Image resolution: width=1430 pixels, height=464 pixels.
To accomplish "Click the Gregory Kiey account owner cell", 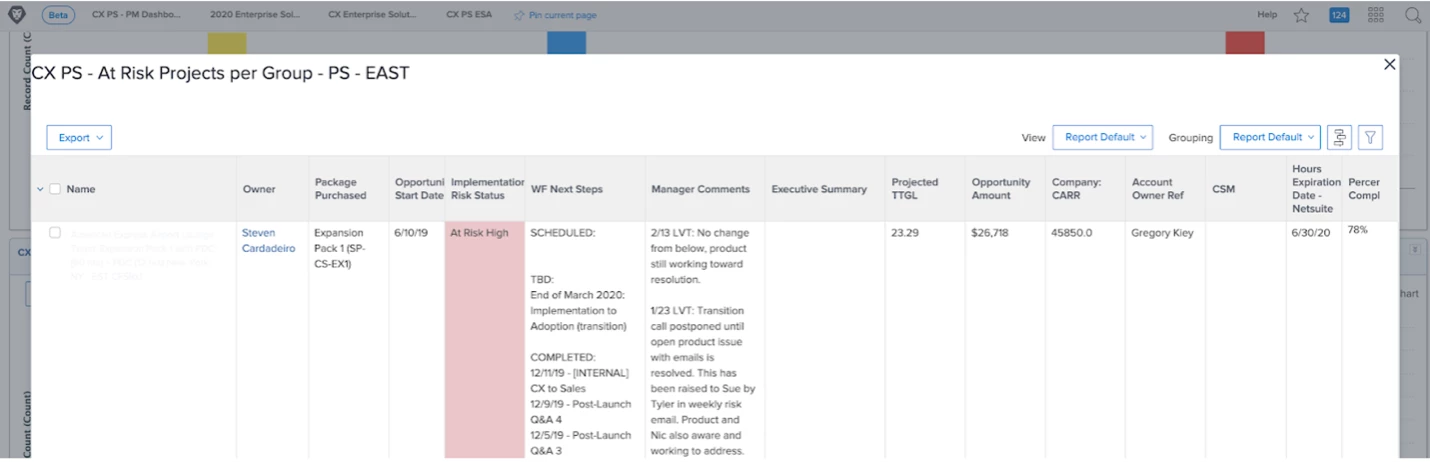I will tap(1162, 233).
